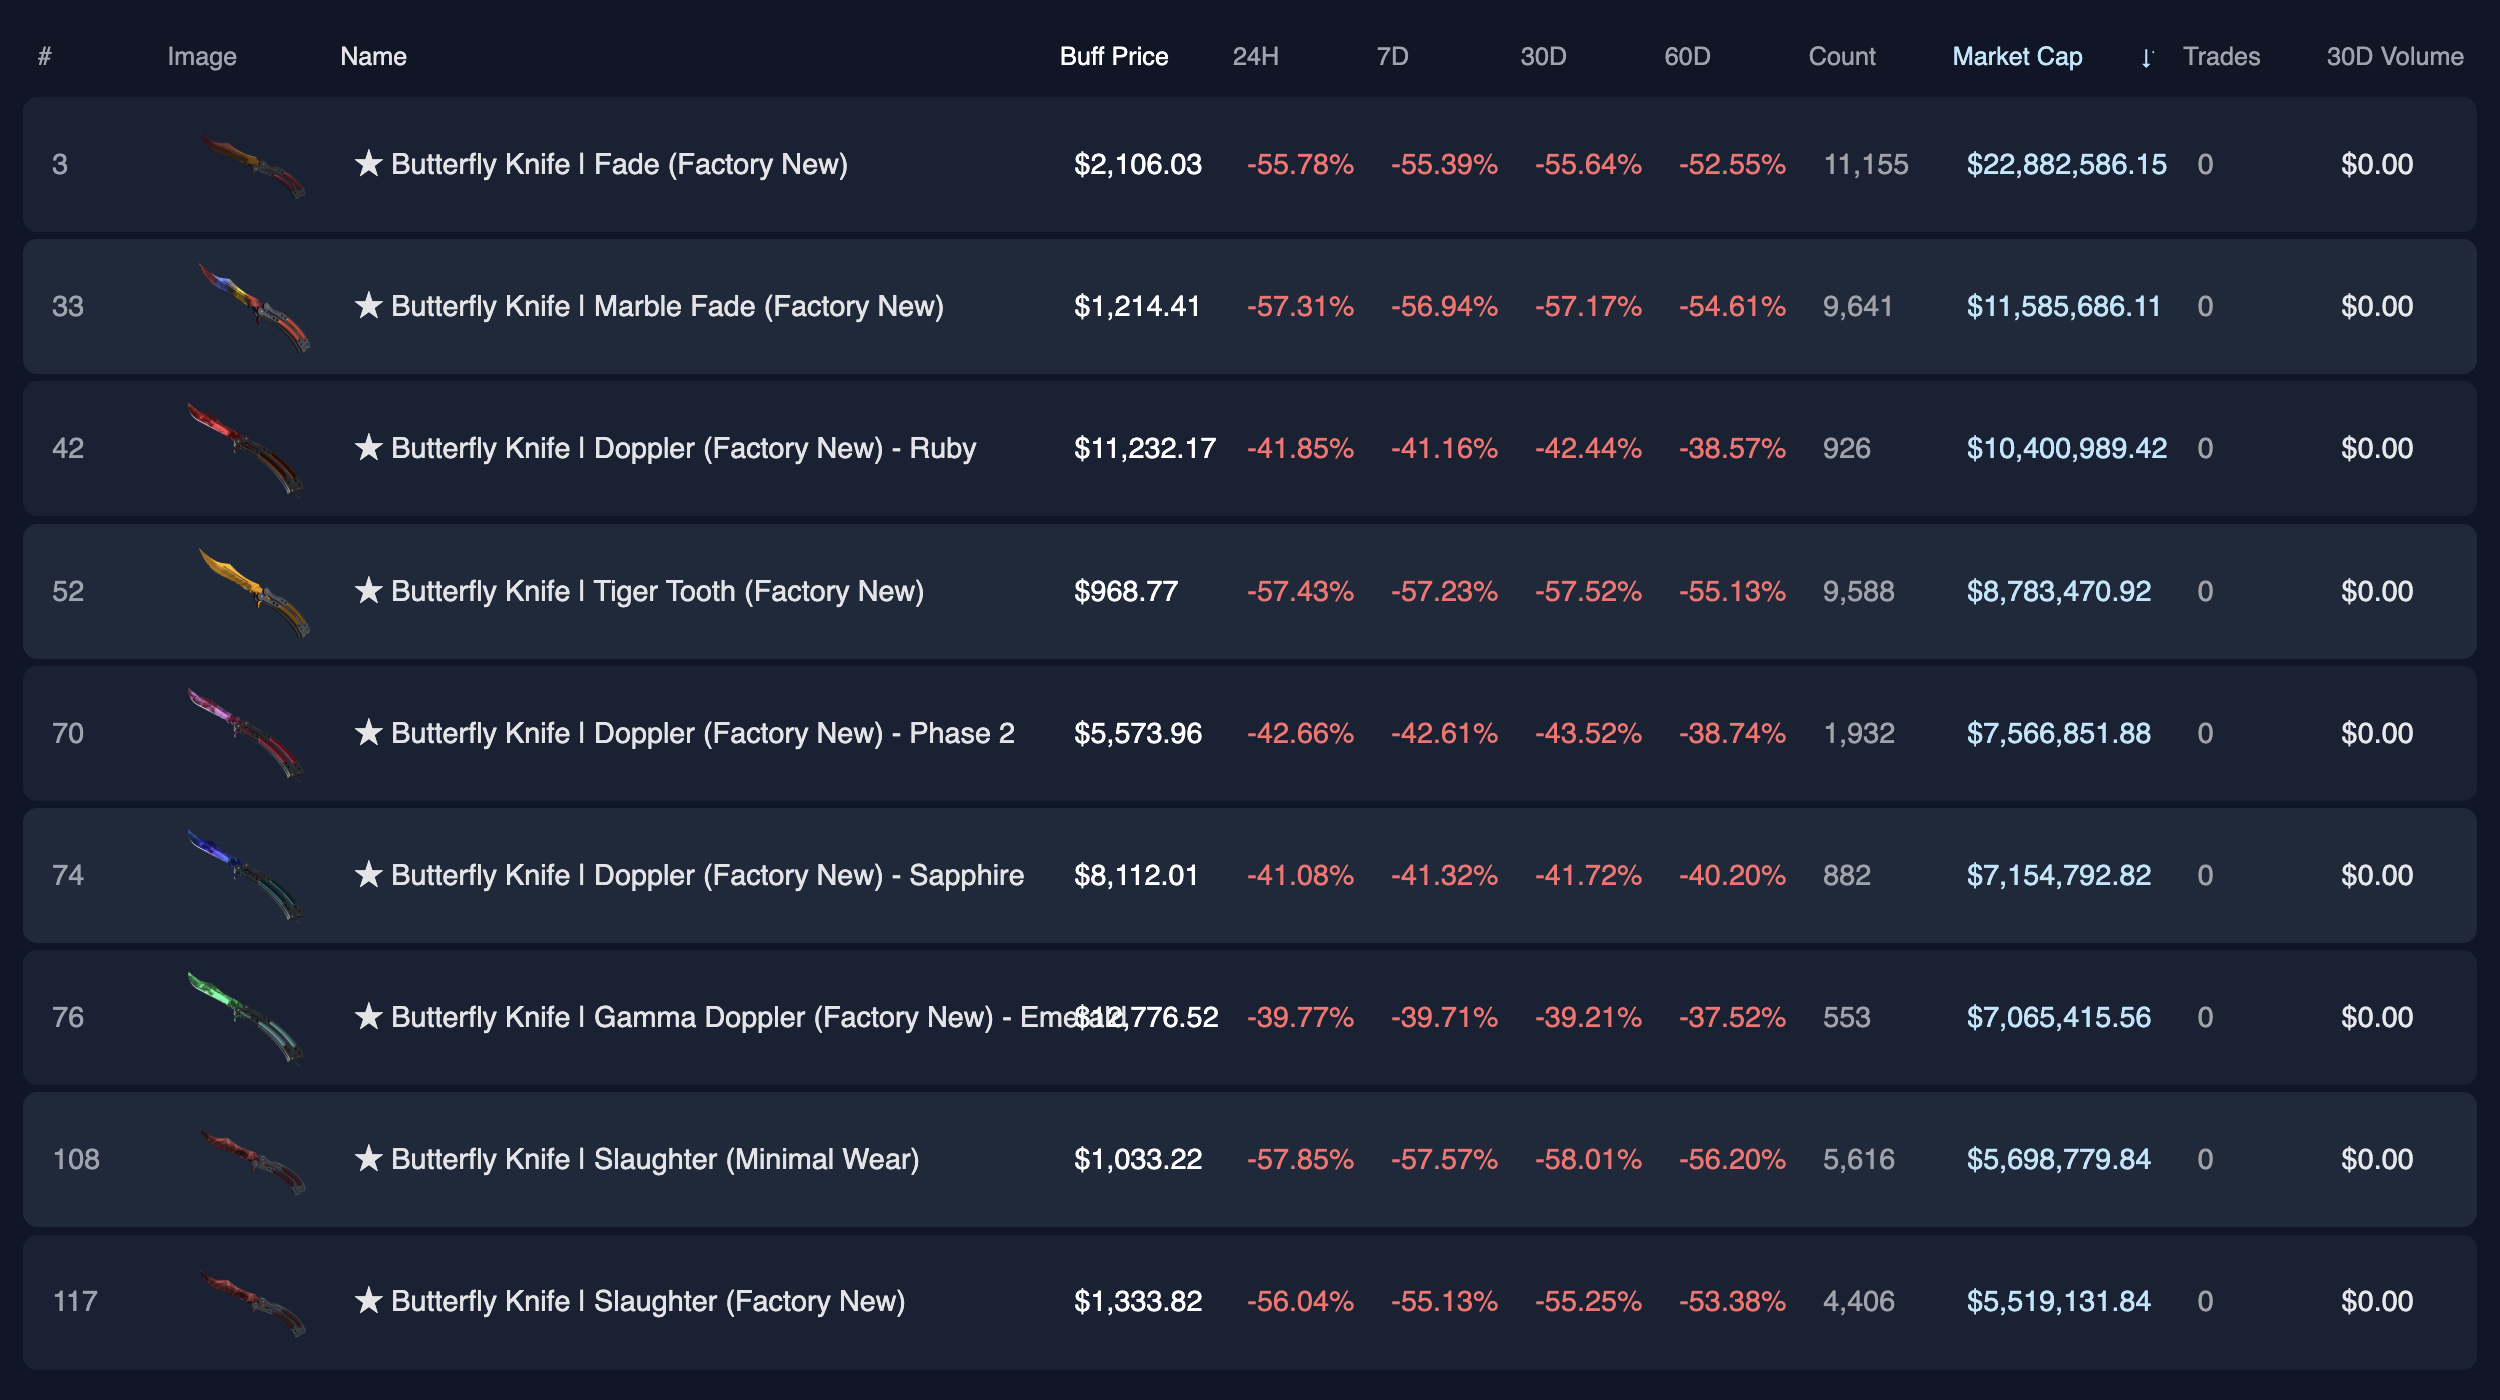Click the 7D column header
The height and width of the screenshot is (1400, 2500).
click(1392, 57)
